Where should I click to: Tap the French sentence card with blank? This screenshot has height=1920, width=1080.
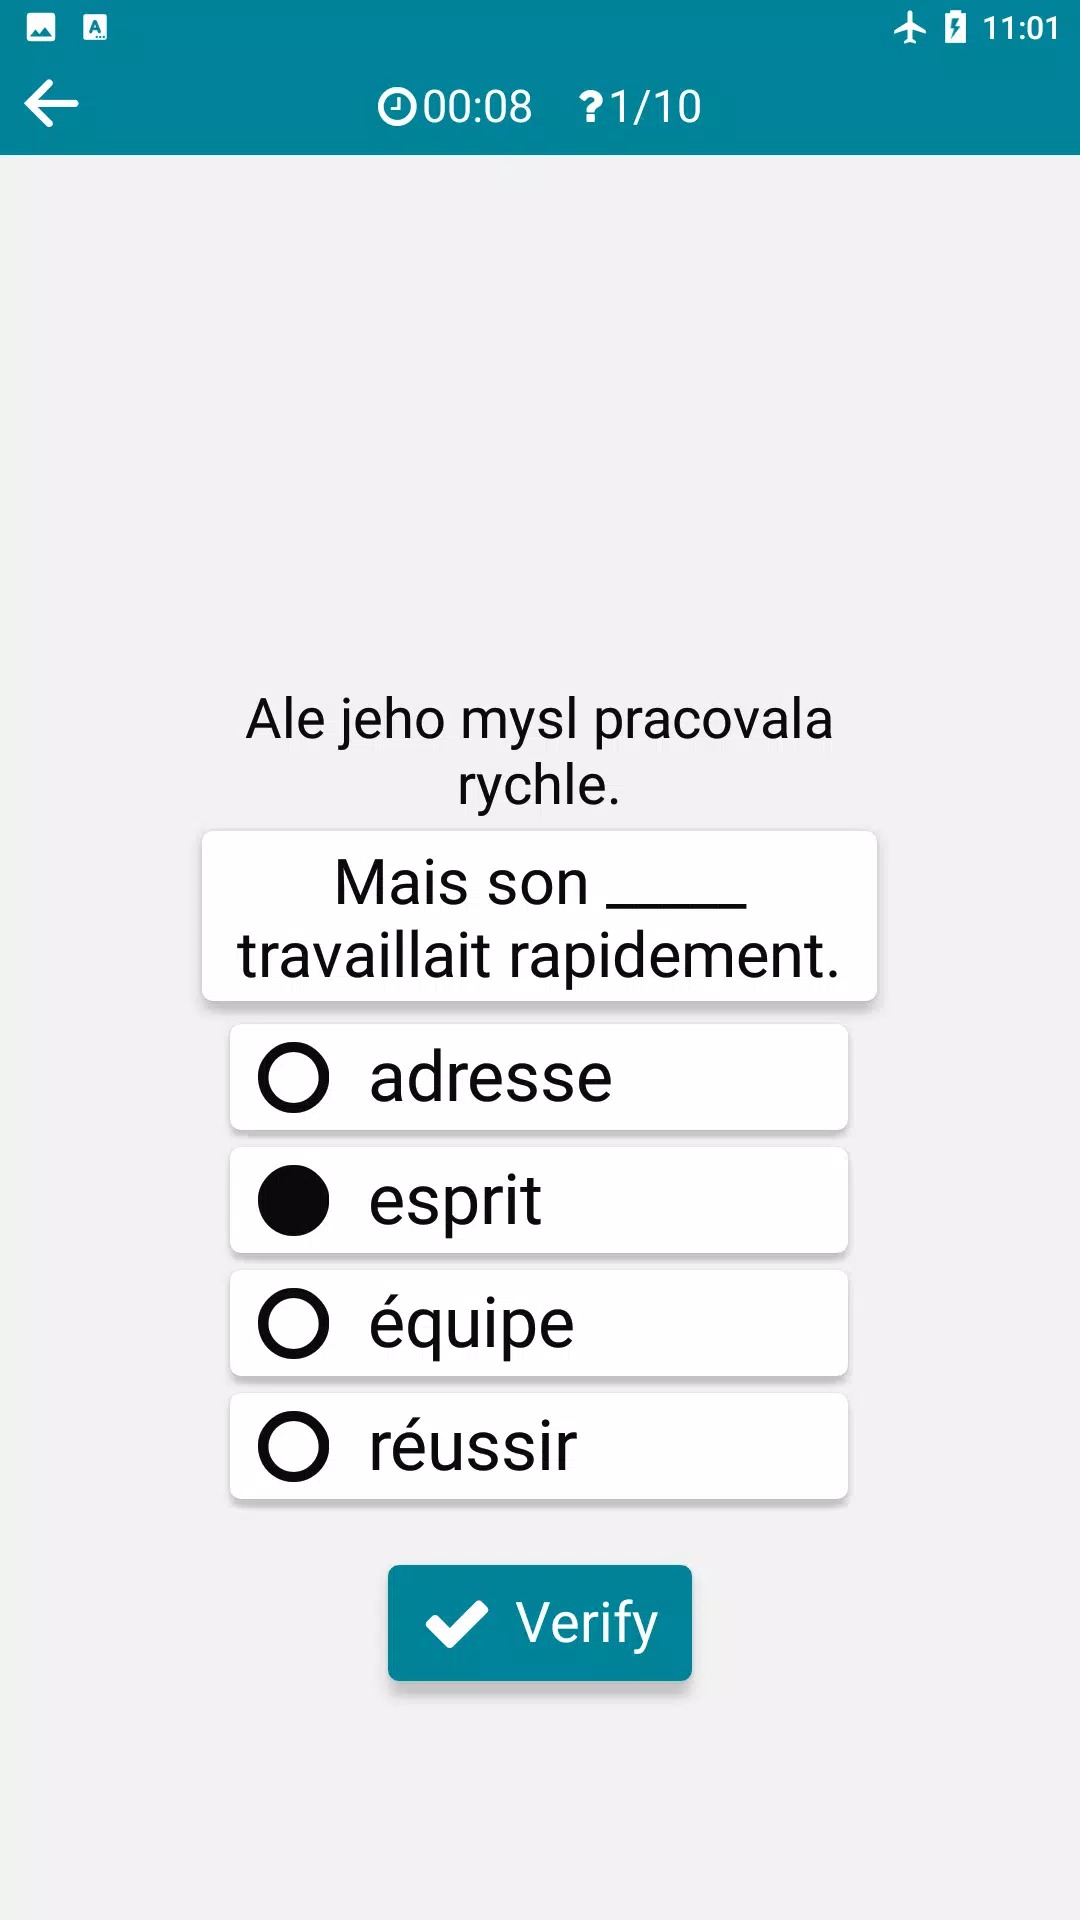pyautogui.click(x=539, y=917)
